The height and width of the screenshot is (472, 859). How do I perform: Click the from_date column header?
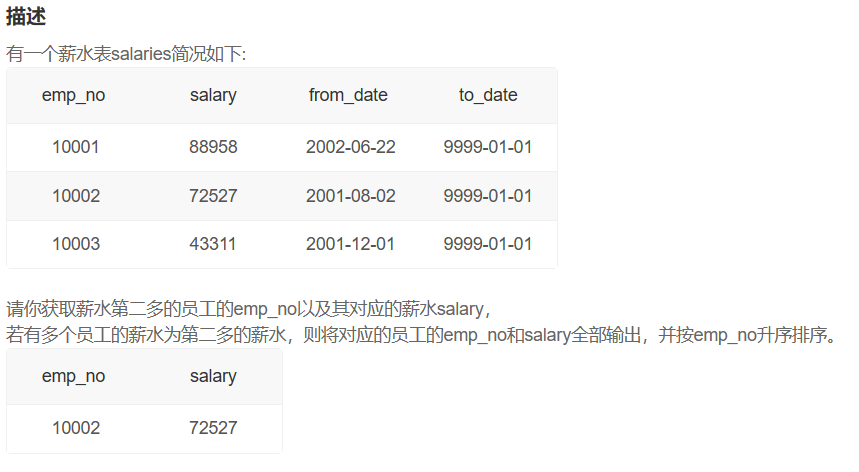coord(348,96)
